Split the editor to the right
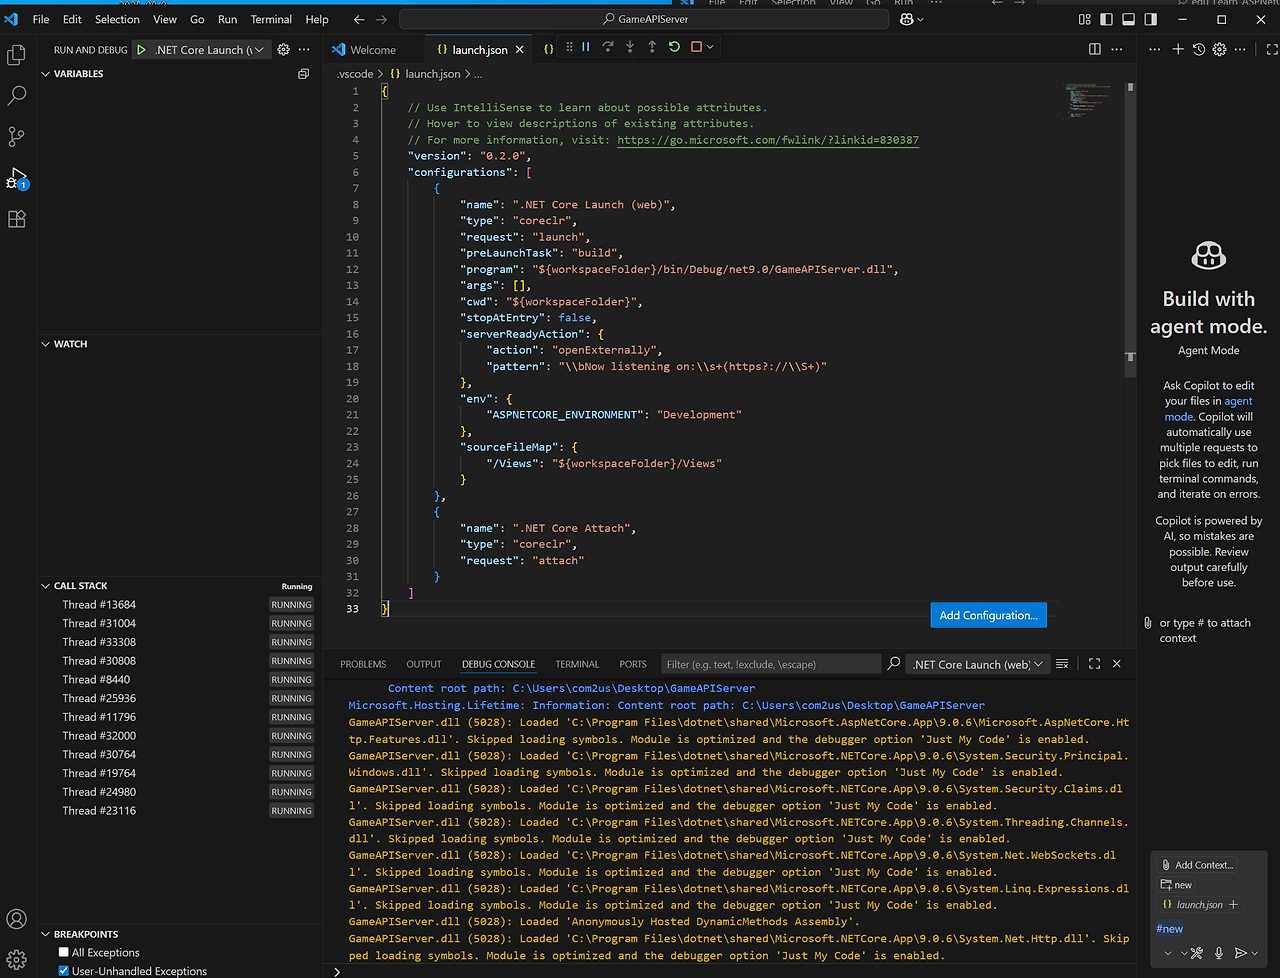1280x978 pixels. click(x=1095, y=50)
